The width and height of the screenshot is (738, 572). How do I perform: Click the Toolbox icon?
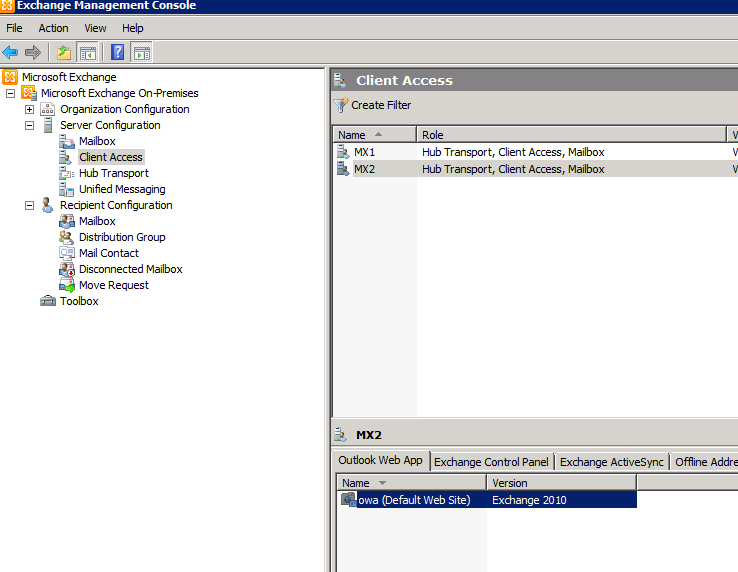point(48,301)
